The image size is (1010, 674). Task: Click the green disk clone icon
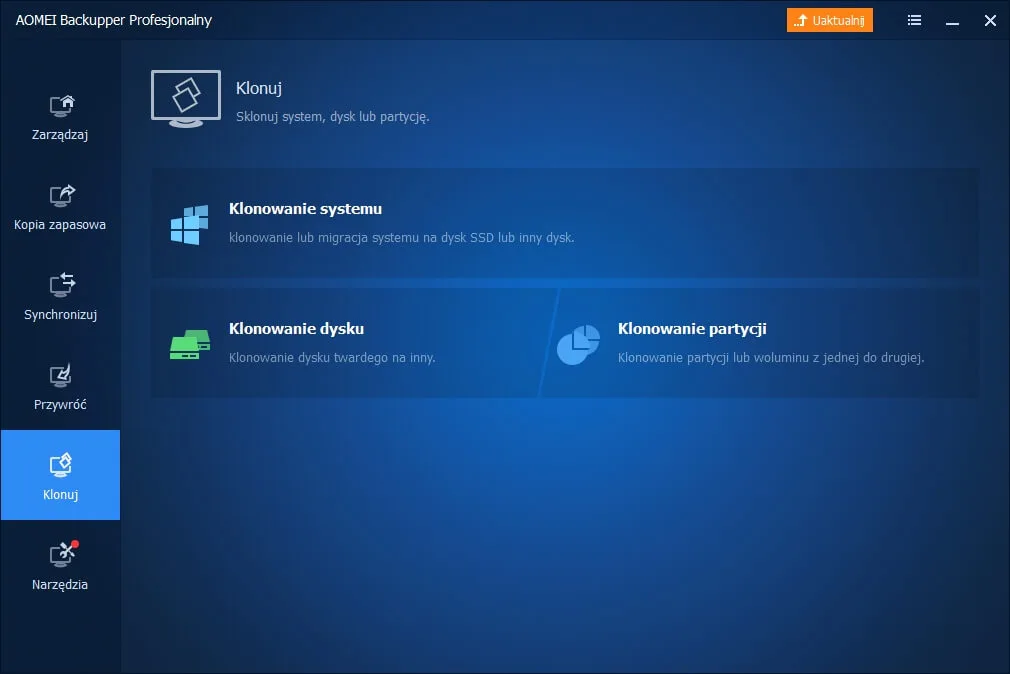(190, 345)
